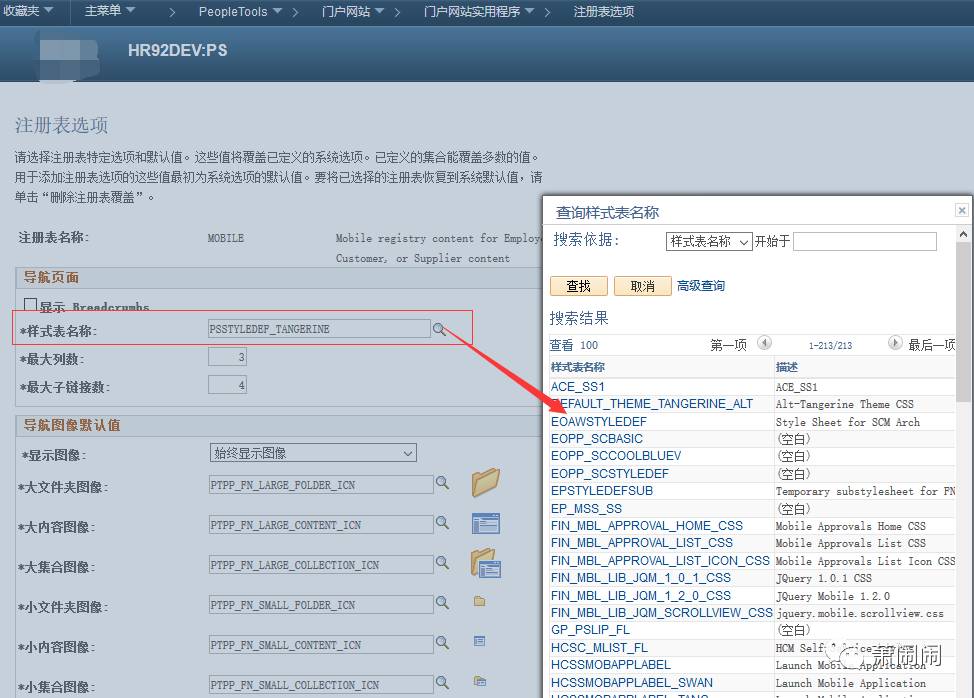
Task: Select EOPP_SCBASIC result
Action: point(597,438)
